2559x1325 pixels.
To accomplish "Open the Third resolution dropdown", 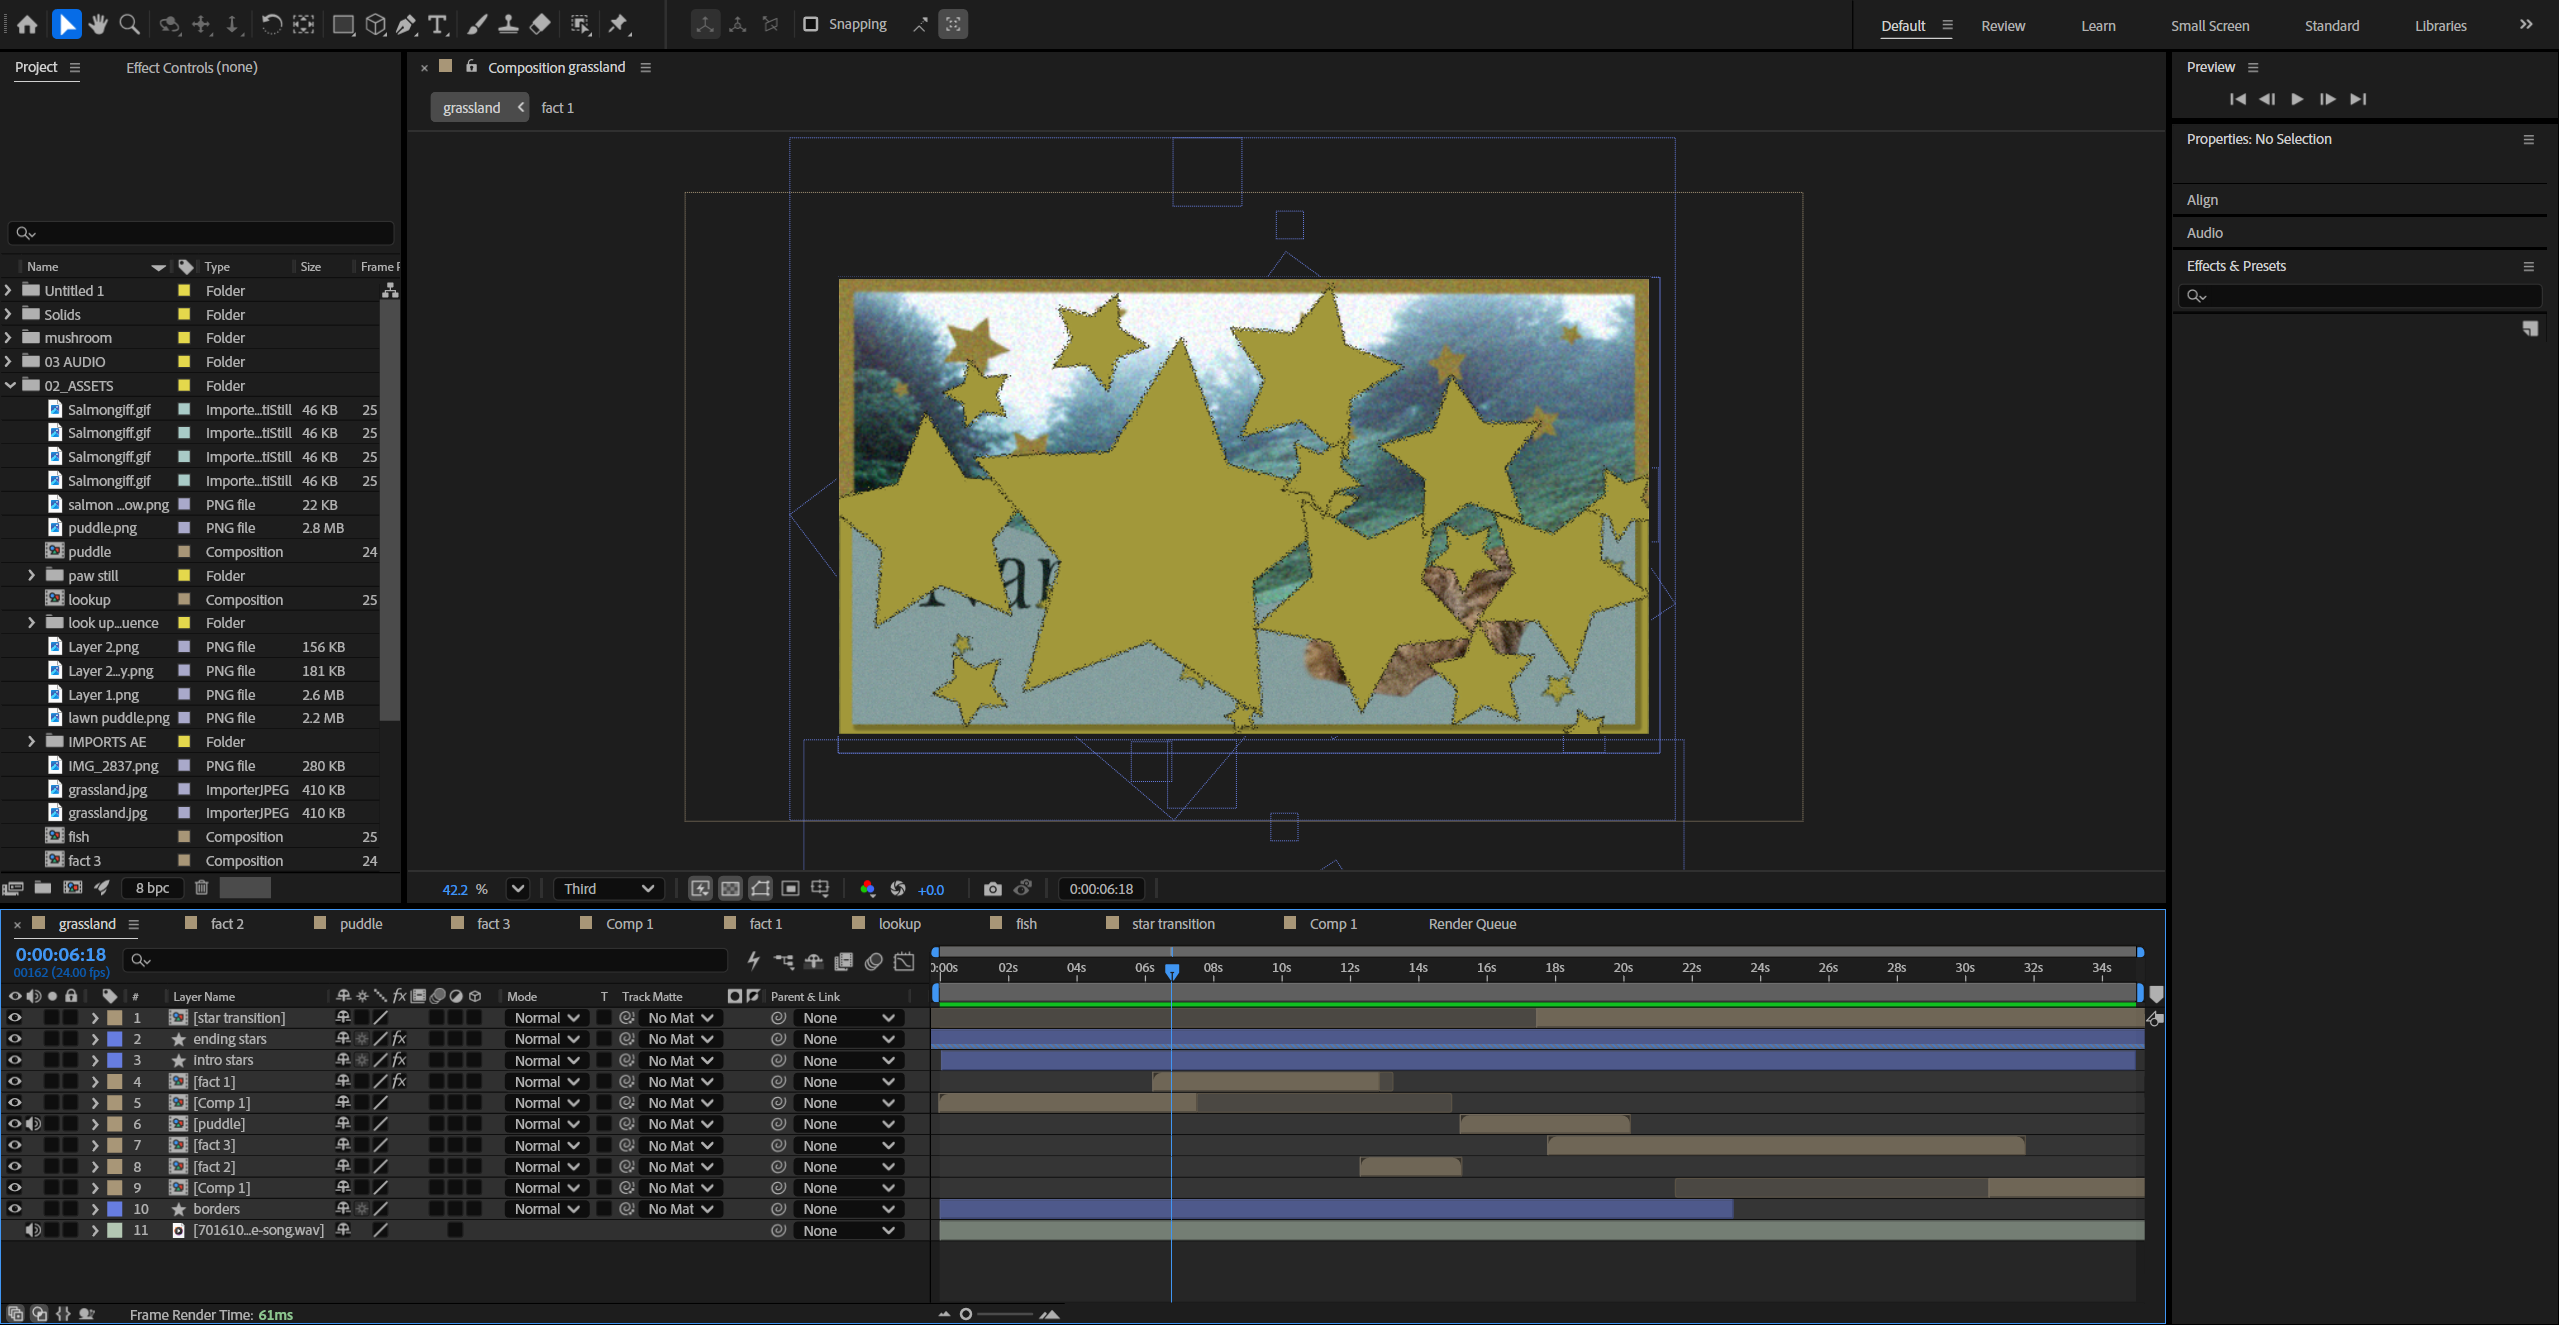I will click(608, 889).
